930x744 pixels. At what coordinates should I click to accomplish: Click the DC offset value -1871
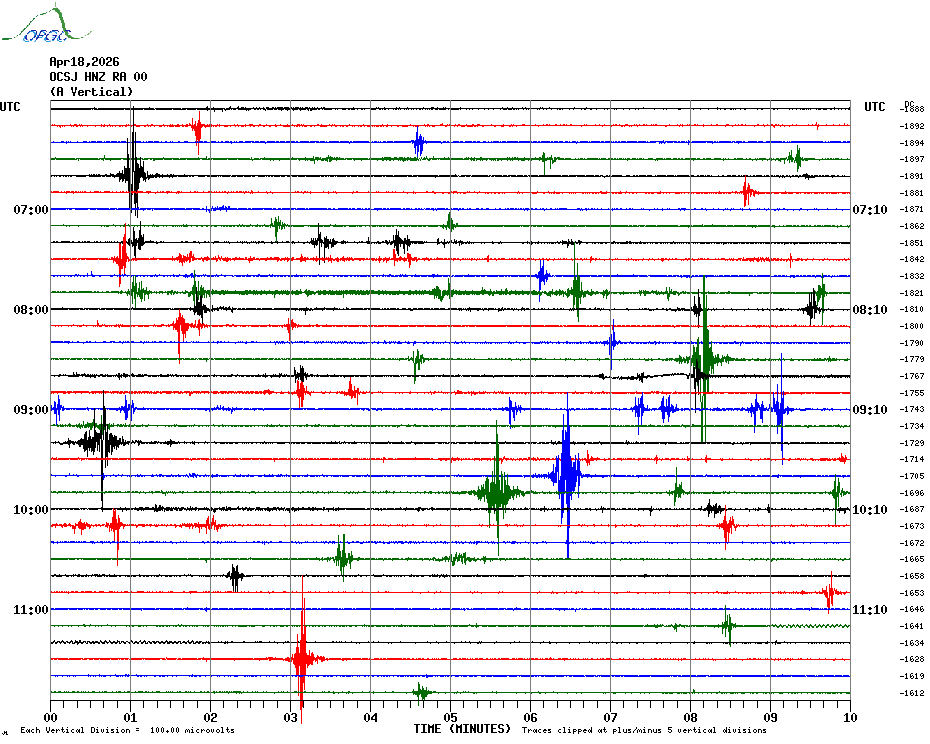click(912, 209)
